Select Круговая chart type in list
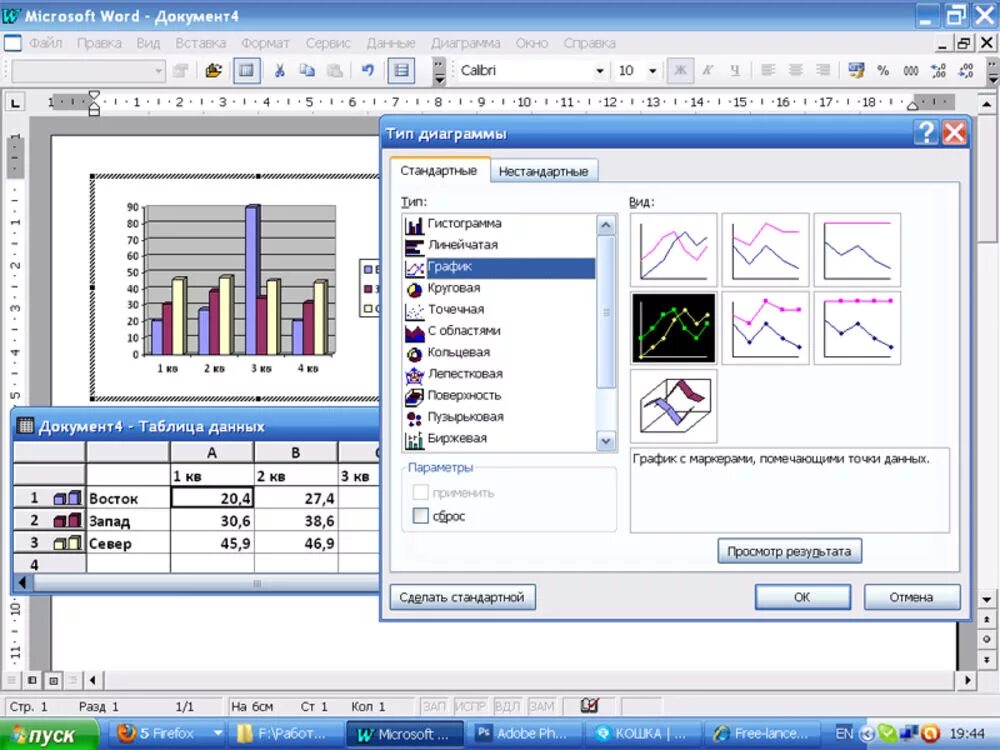The height and width of the screenshot is (750, 1000). coord(453,288)
